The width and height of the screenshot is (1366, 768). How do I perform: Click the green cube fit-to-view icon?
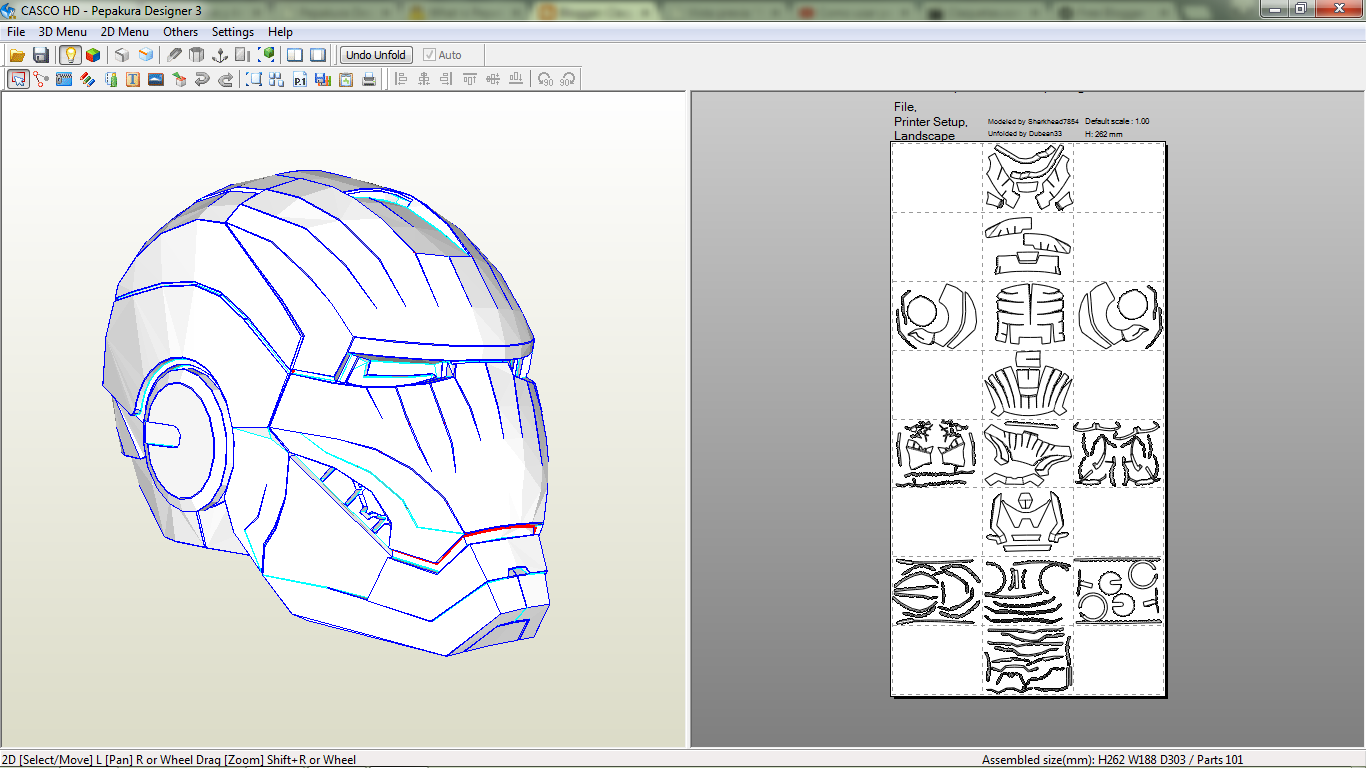click(267, 55)
